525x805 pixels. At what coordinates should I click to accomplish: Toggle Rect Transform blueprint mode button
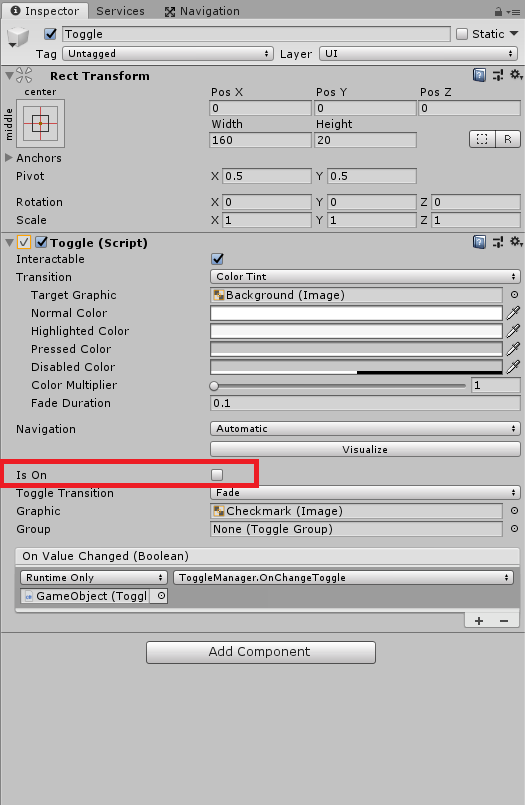coord(482,139)
